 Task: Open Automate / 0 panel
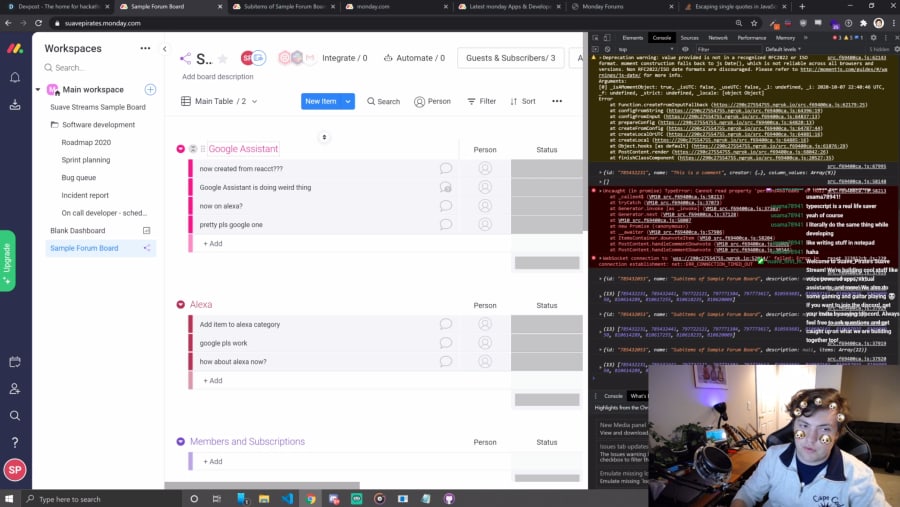(414, 58)
